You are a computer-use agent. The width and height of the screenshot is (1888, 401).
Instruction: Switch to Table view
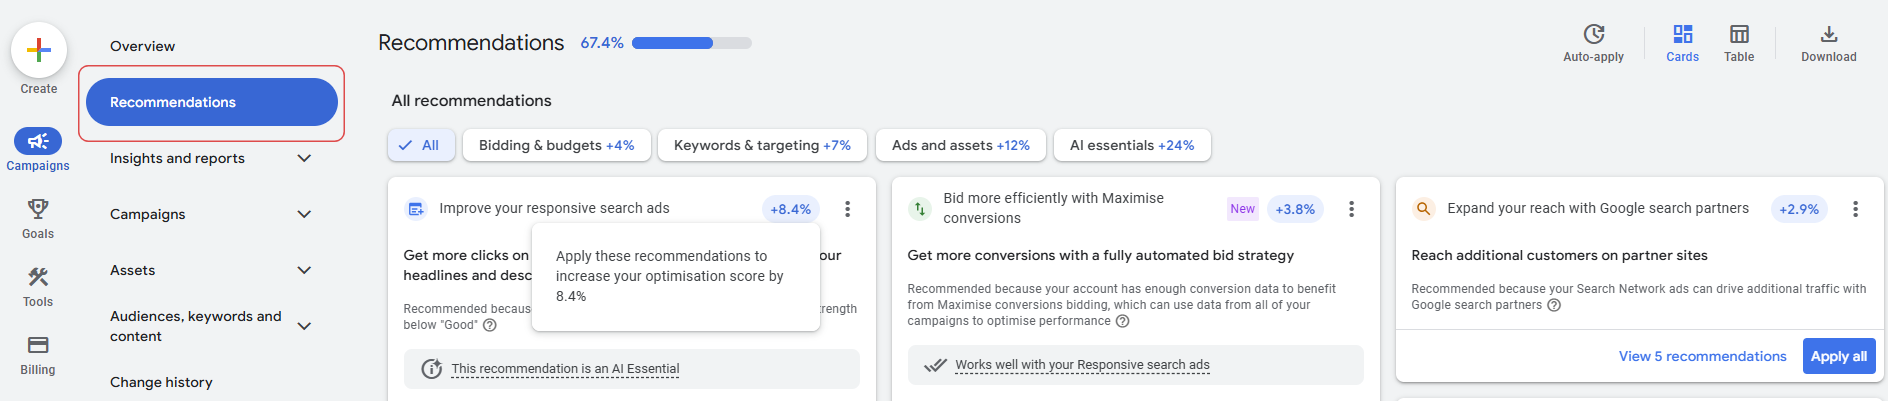[1739, 34]
